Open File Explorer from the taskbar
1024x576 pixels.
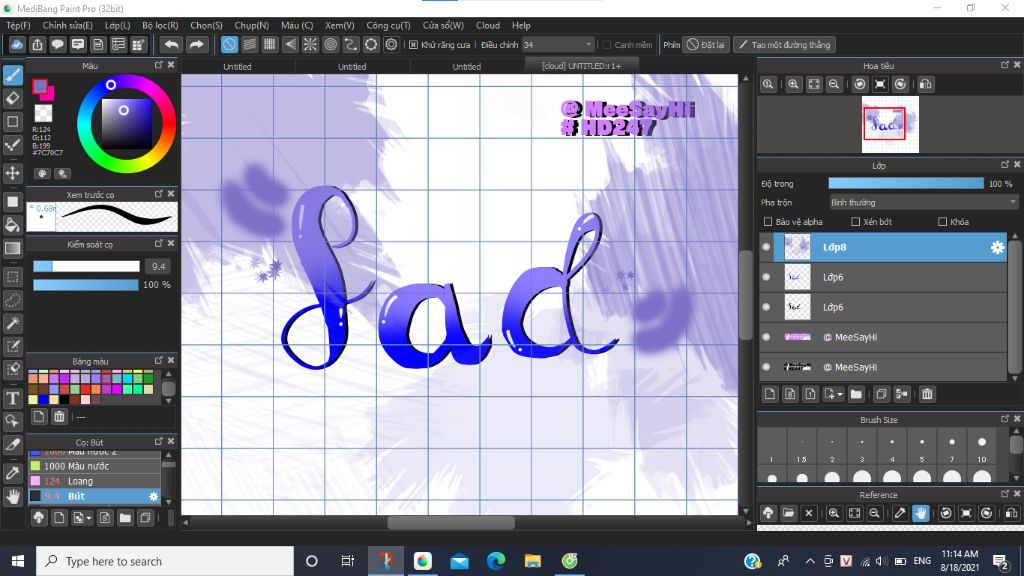point(532,561)
